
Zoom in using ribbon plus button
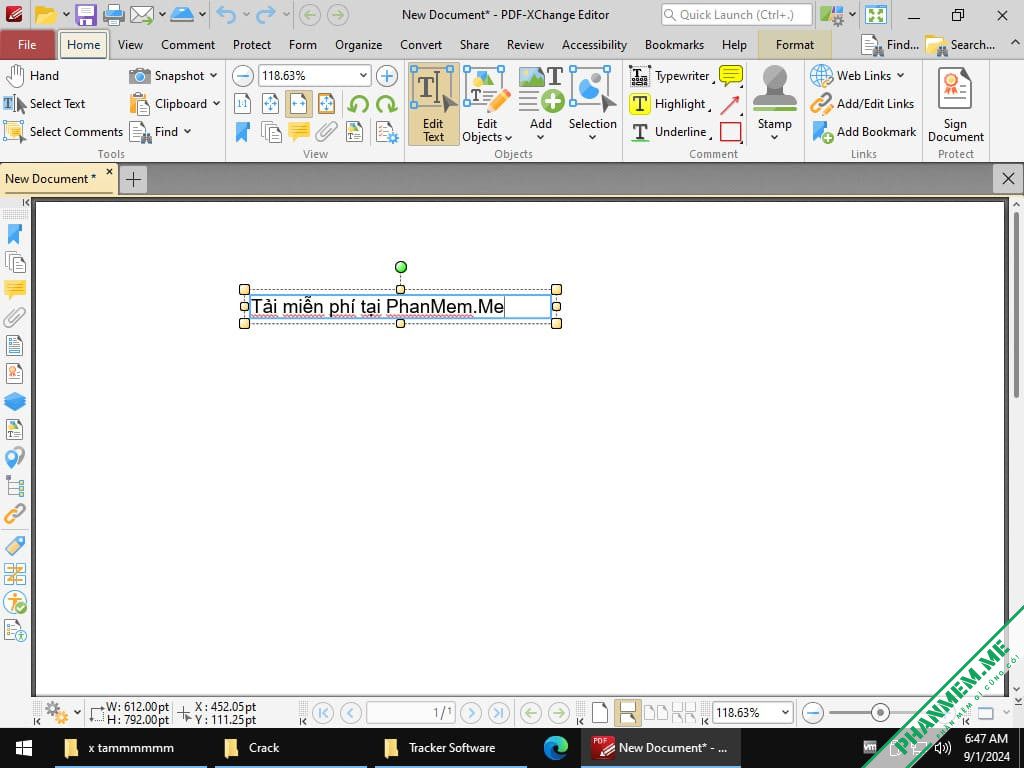point(387,76)
